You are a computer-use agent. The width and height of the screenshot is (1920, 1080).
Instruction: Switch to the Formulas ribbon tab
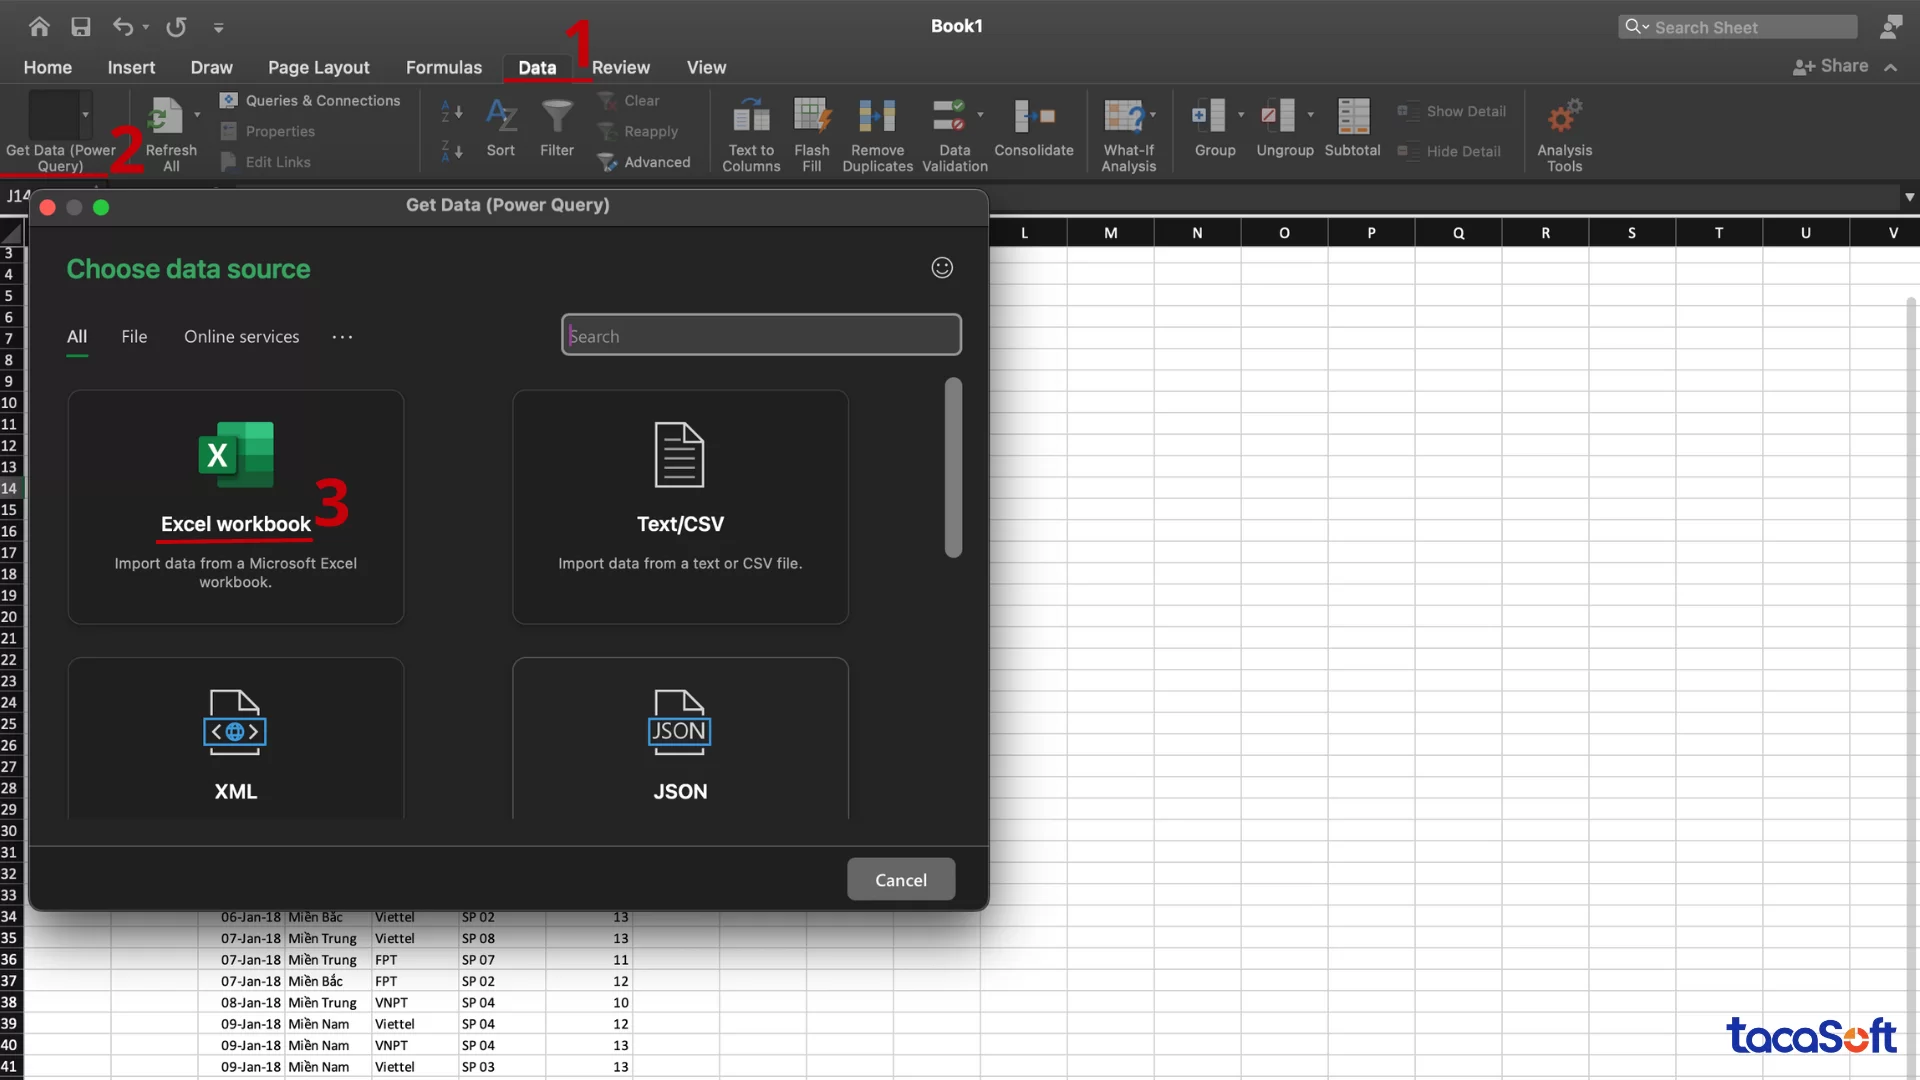(x=443, y=67)
